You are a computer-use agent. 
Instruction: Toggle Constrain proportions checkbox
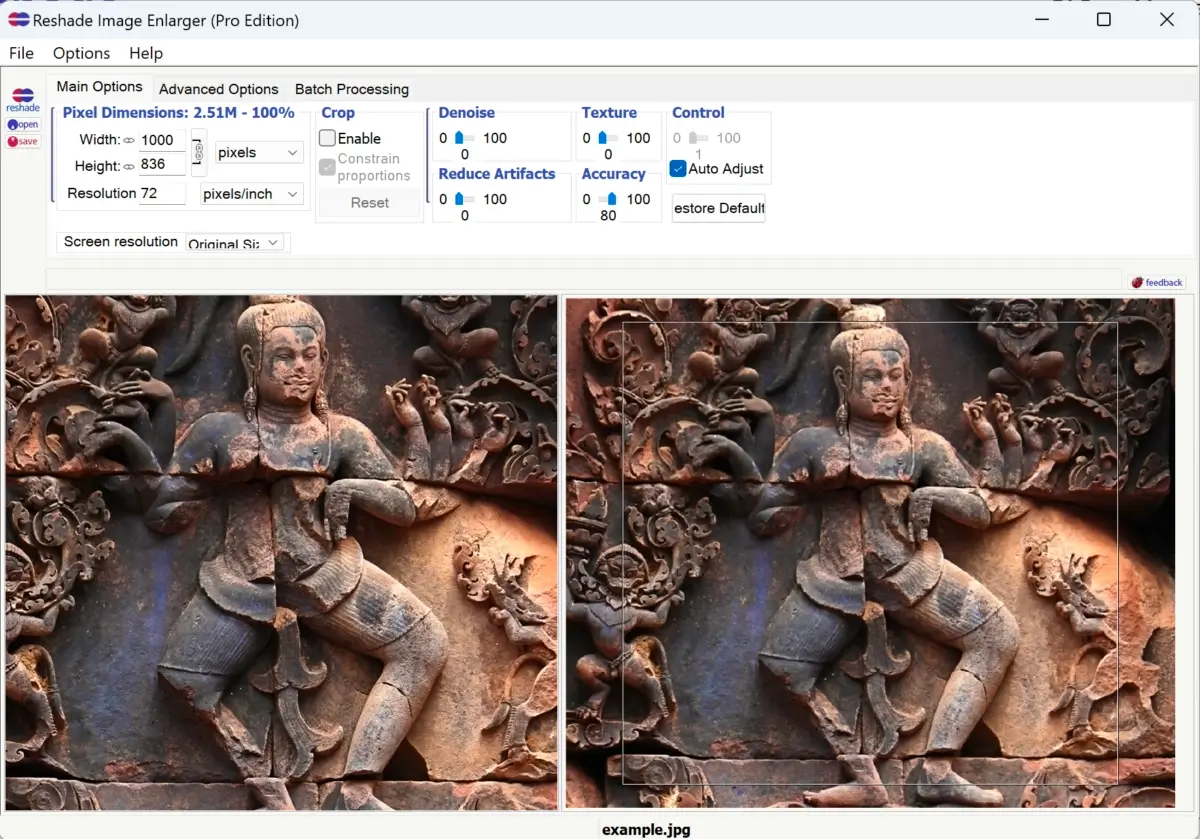[x=327, y=167]
